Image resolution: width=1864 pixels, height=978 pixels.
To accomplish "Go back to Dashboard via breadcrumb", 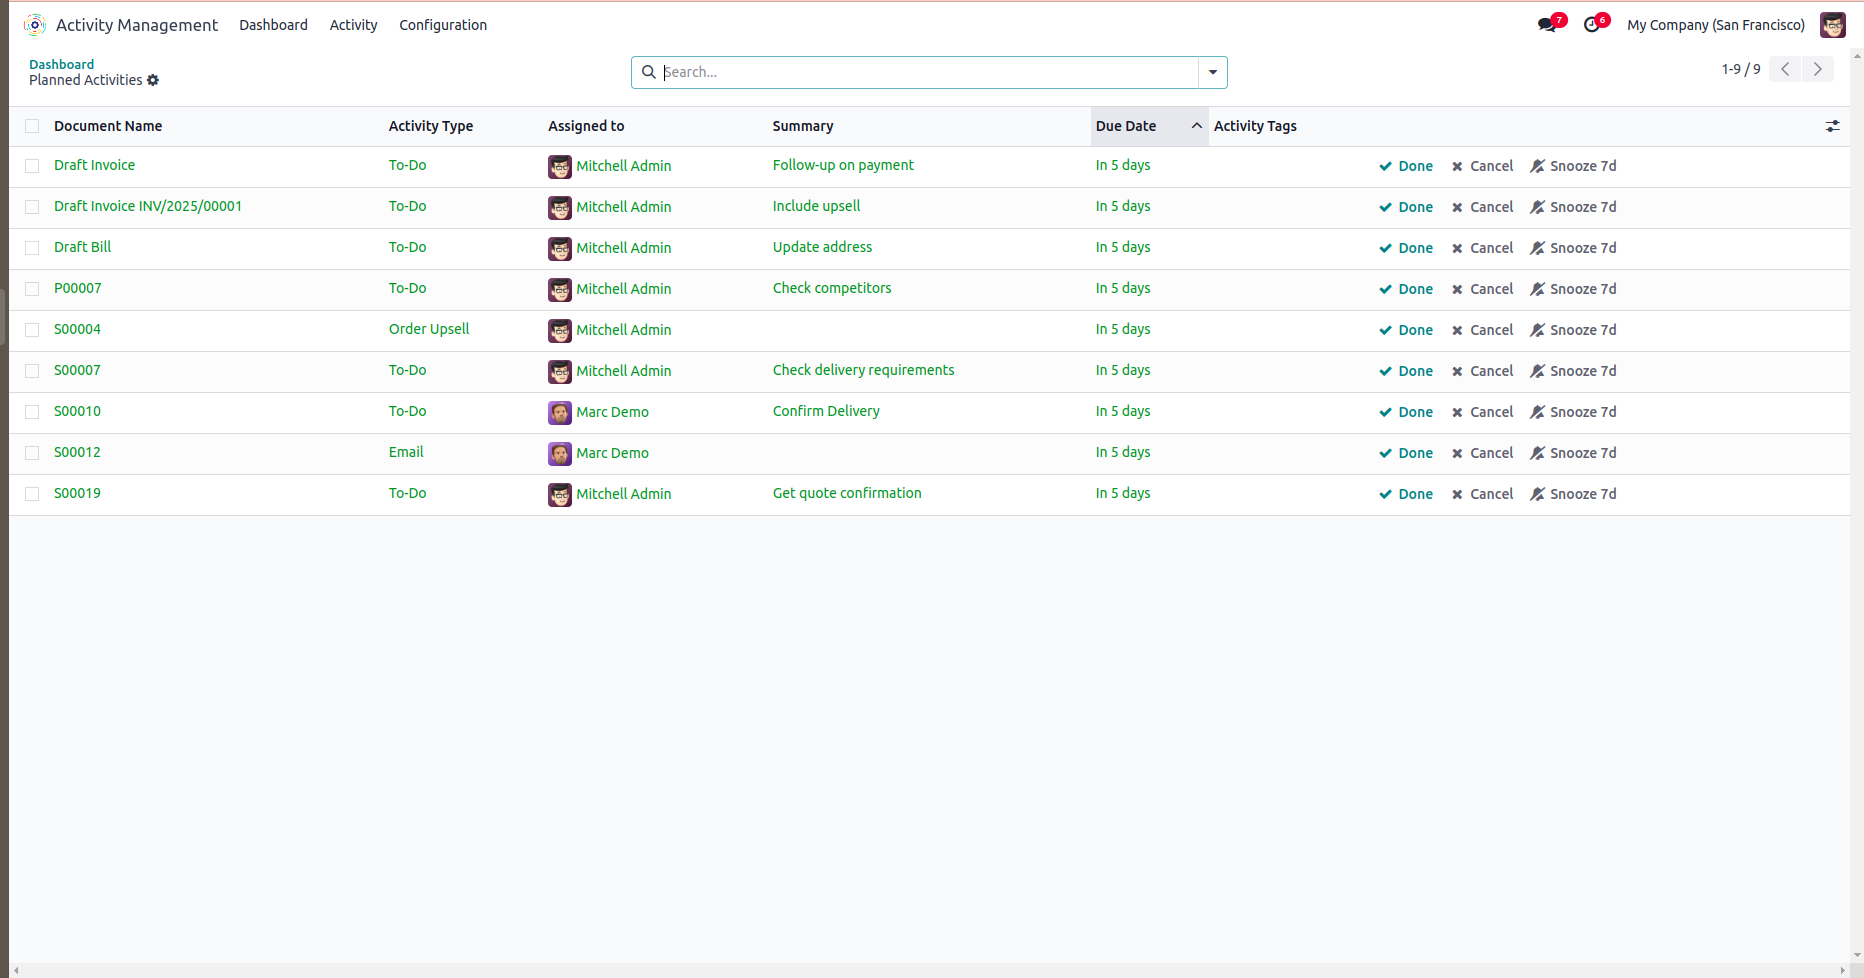I will pyautogui.click(x=61, y=64).
